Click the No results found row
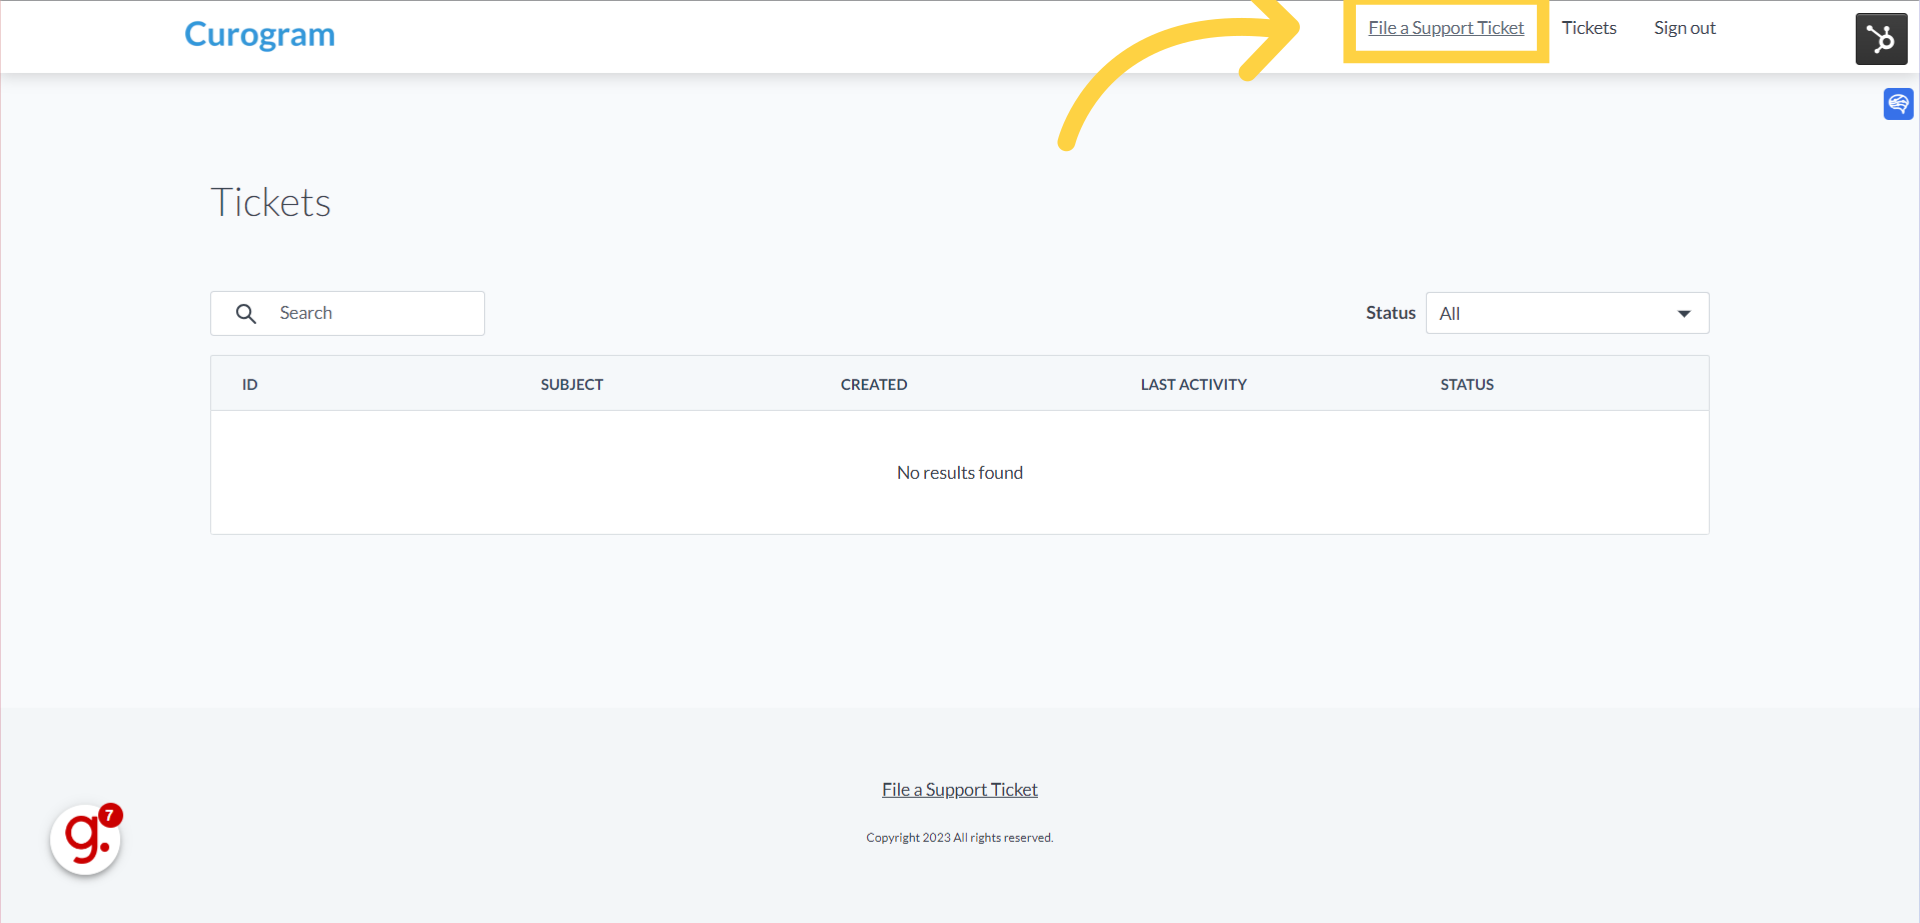 959,472
